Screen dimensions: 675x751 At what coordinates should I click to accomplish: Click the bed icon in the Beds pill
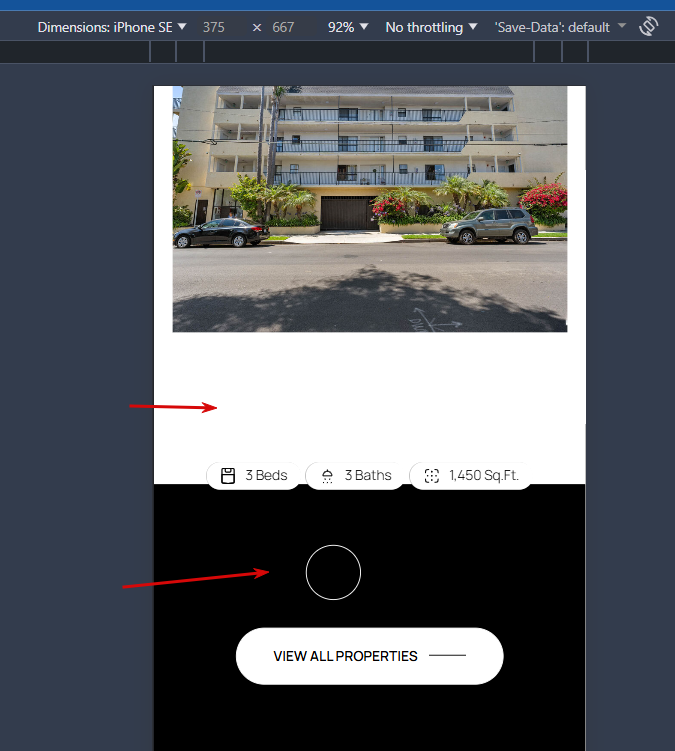(228, 476)
